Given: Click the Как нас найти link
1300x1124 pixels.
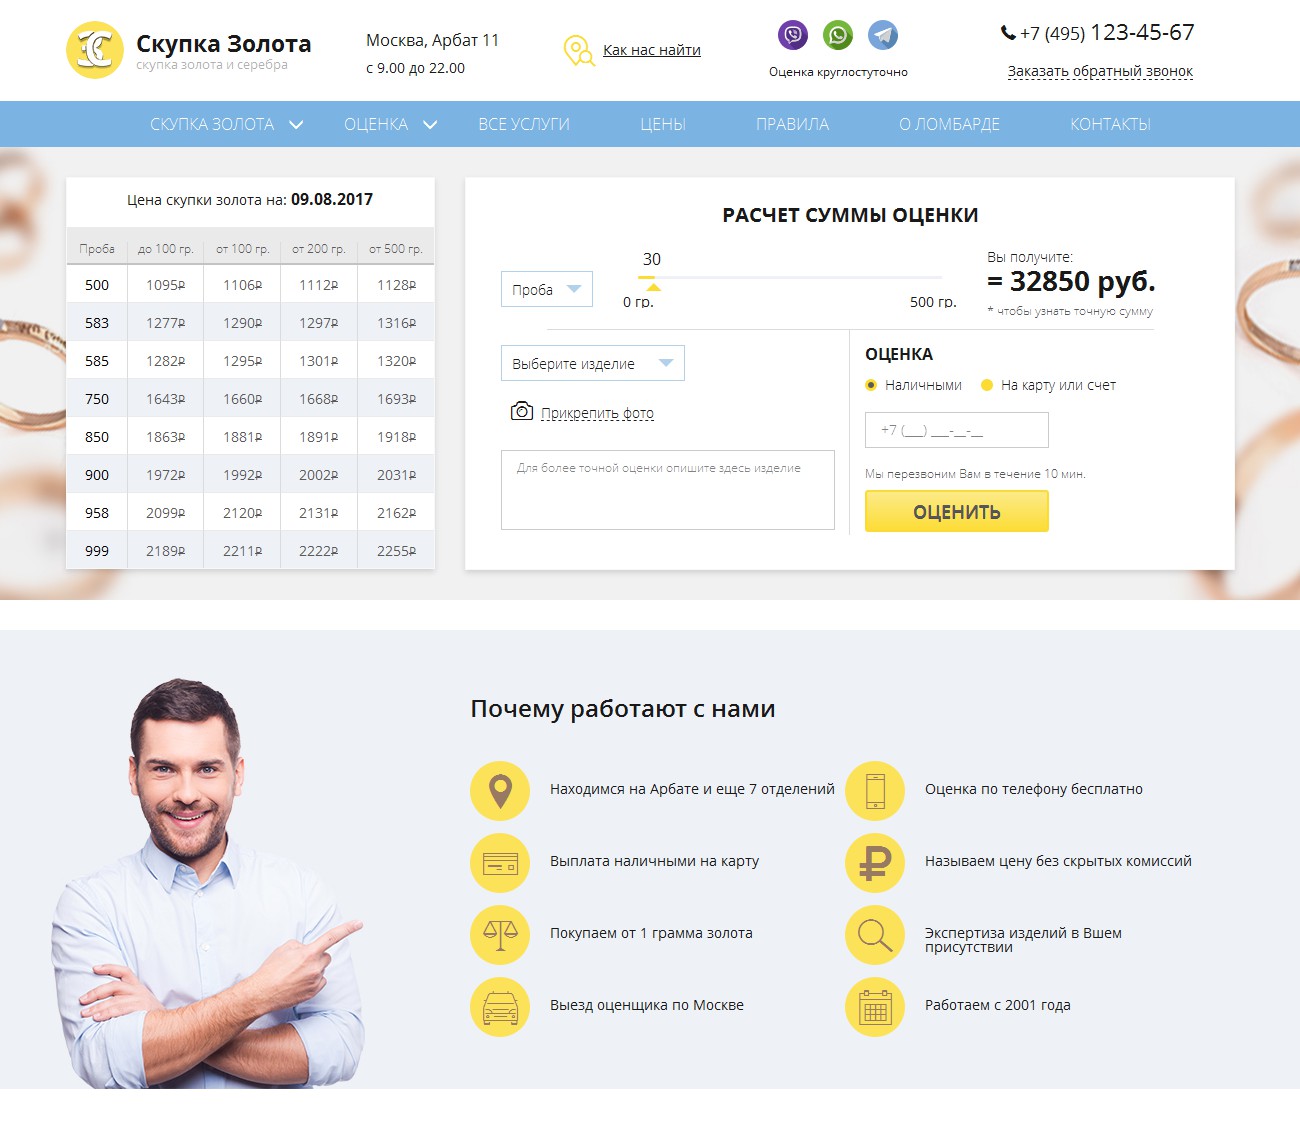Looking at the screenshot, I should click(x=652, y=50).
